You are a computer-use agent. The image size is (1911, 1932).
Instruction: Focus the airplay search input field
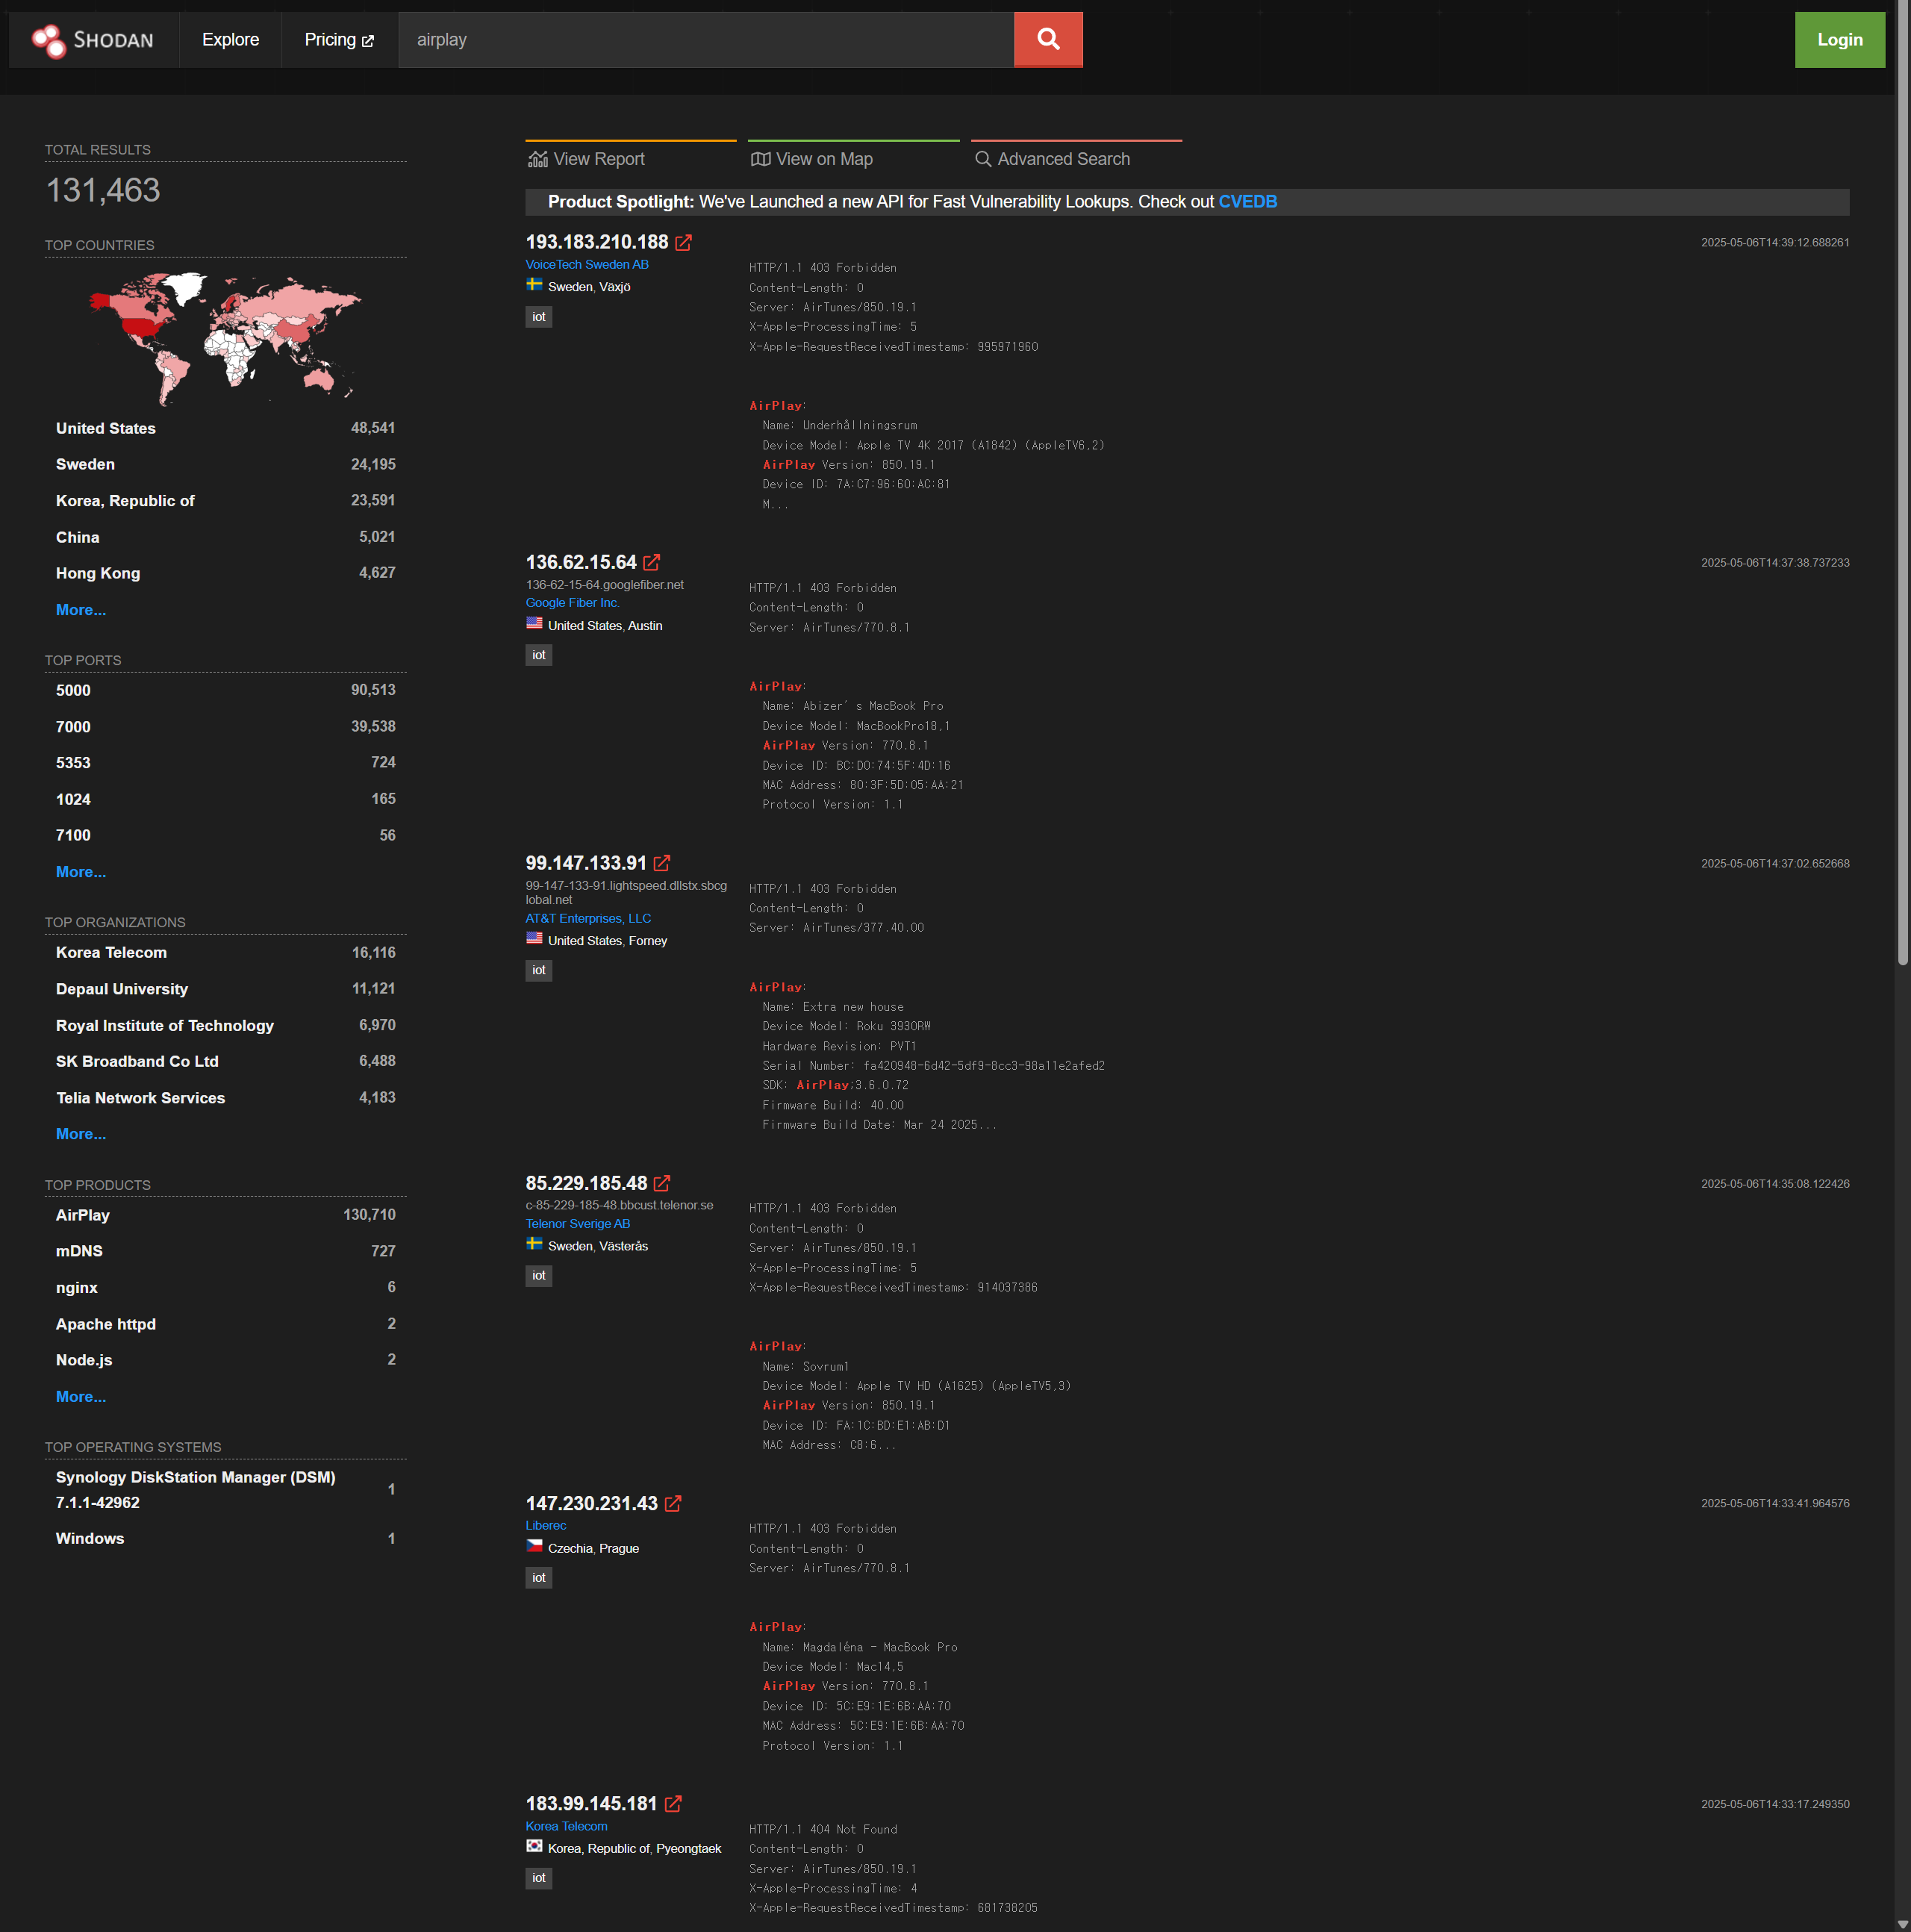click(706, 40)
